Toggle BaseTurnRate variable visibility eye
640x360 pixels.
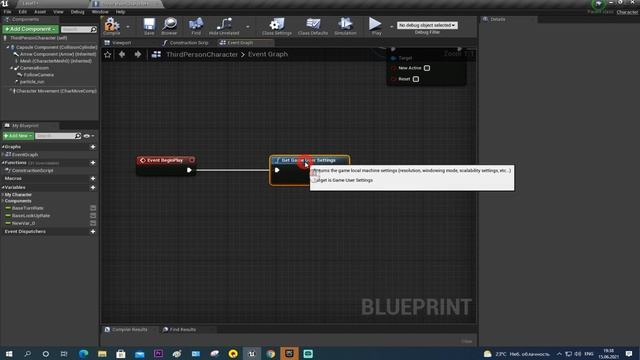[93, 208]
